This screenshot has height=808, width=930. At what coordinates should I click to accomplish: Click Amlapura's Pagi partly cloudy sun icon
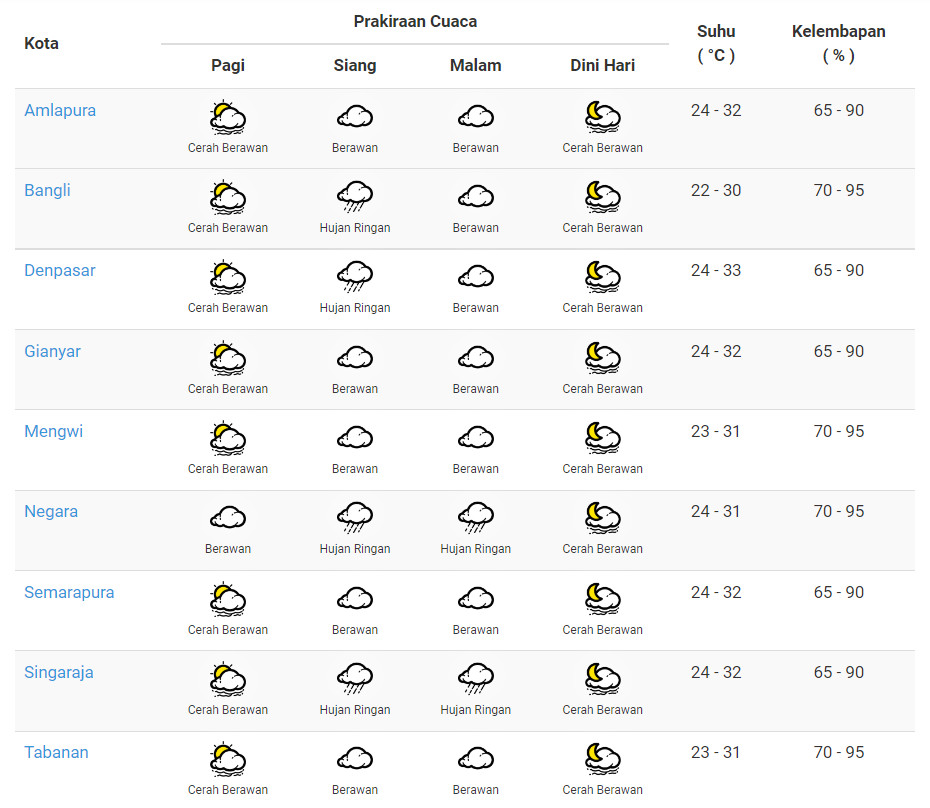click(x=228, y=118)
